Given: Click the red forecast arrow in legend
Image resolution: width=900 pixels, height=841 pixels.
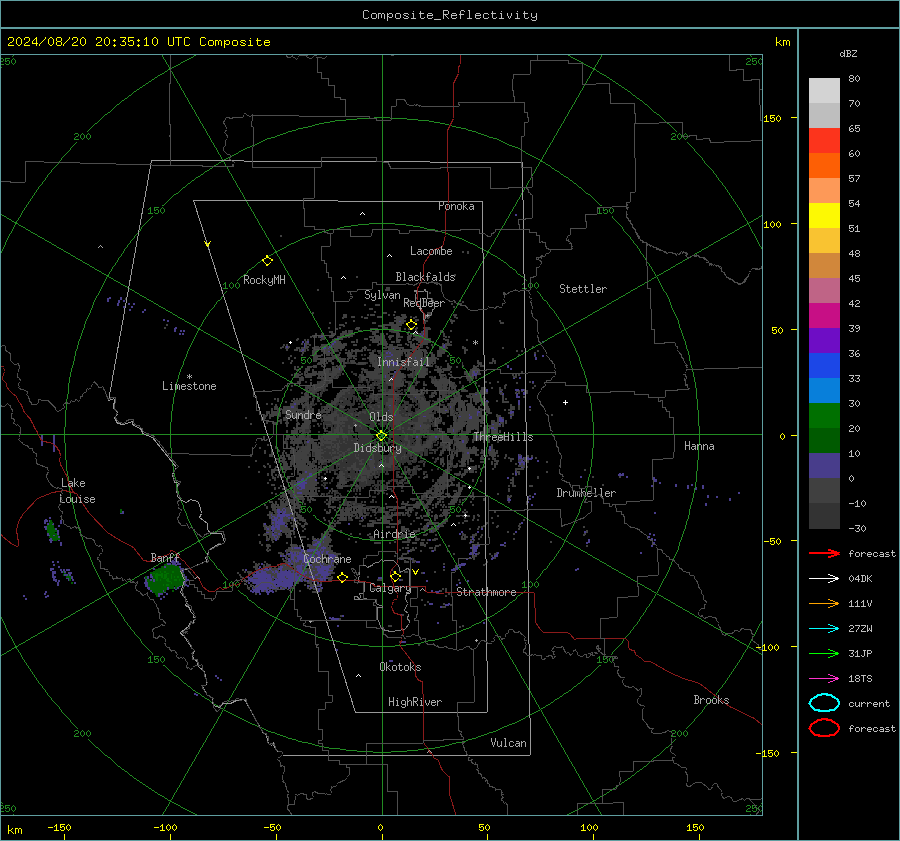Looking at the screenshot, I should [824, 553].
